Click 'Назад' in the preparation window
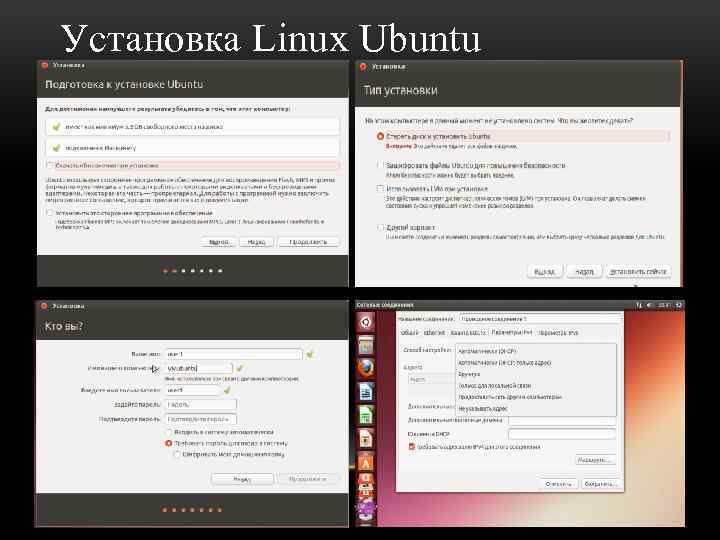 point(256,242)
